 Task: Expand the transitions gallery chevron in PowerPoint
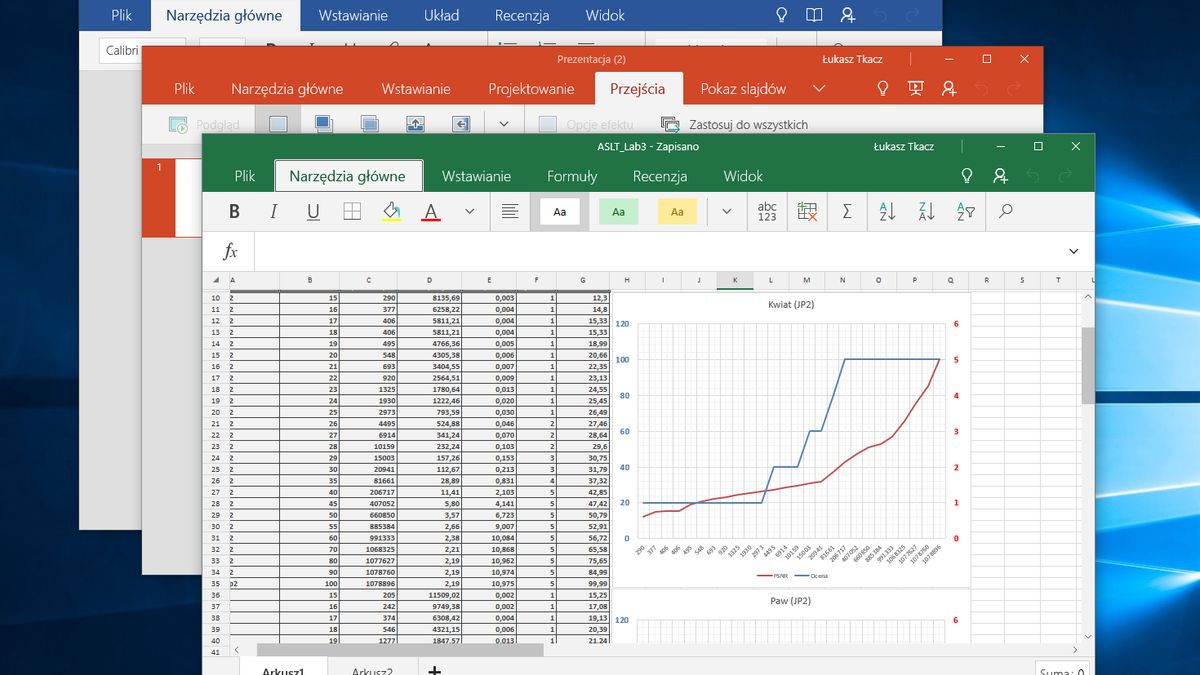(504, 124)
